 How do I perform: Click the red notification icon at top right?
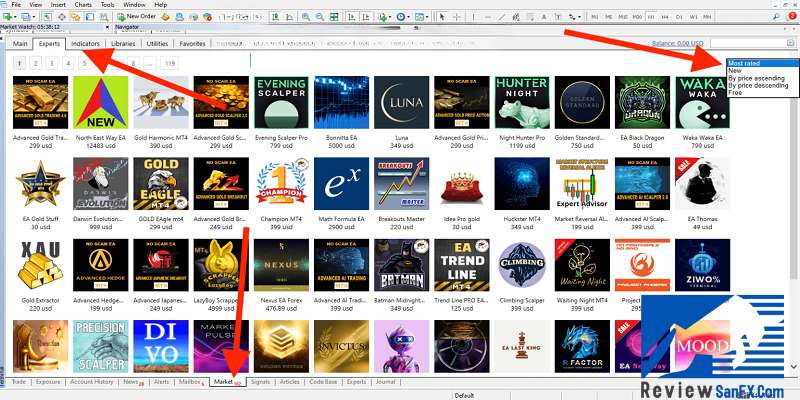tap(792, 16)
